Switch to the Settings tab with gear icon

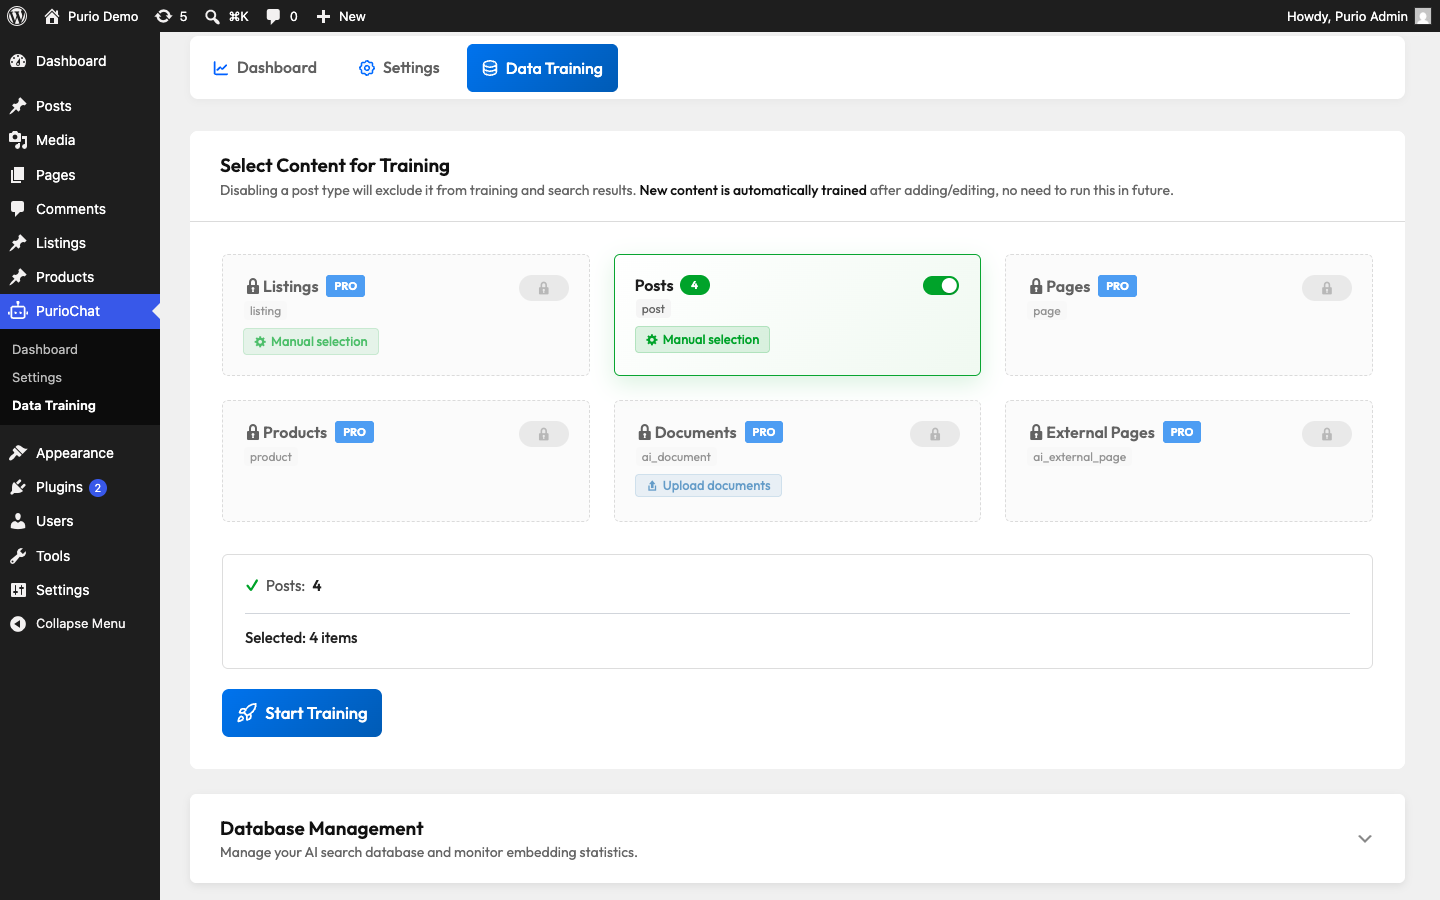click(x=399, y=68)
